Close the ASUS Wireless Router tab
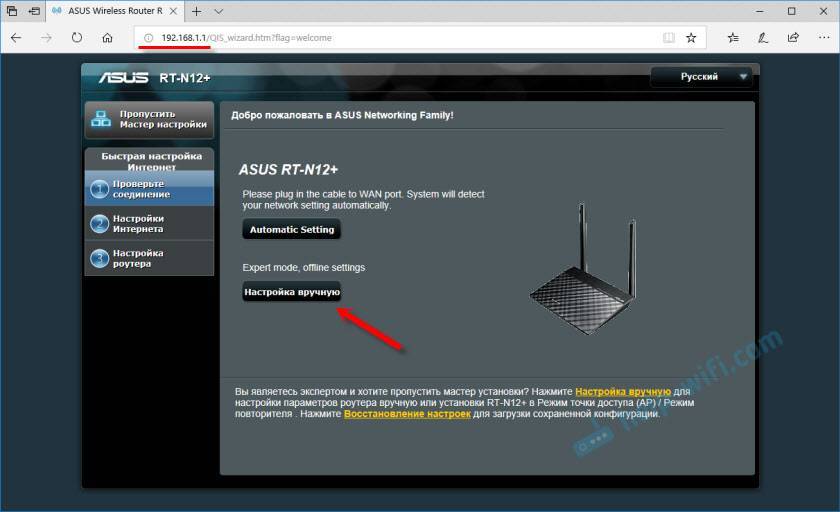The height and width of the screenshot is (512, 840). (173, 11)
